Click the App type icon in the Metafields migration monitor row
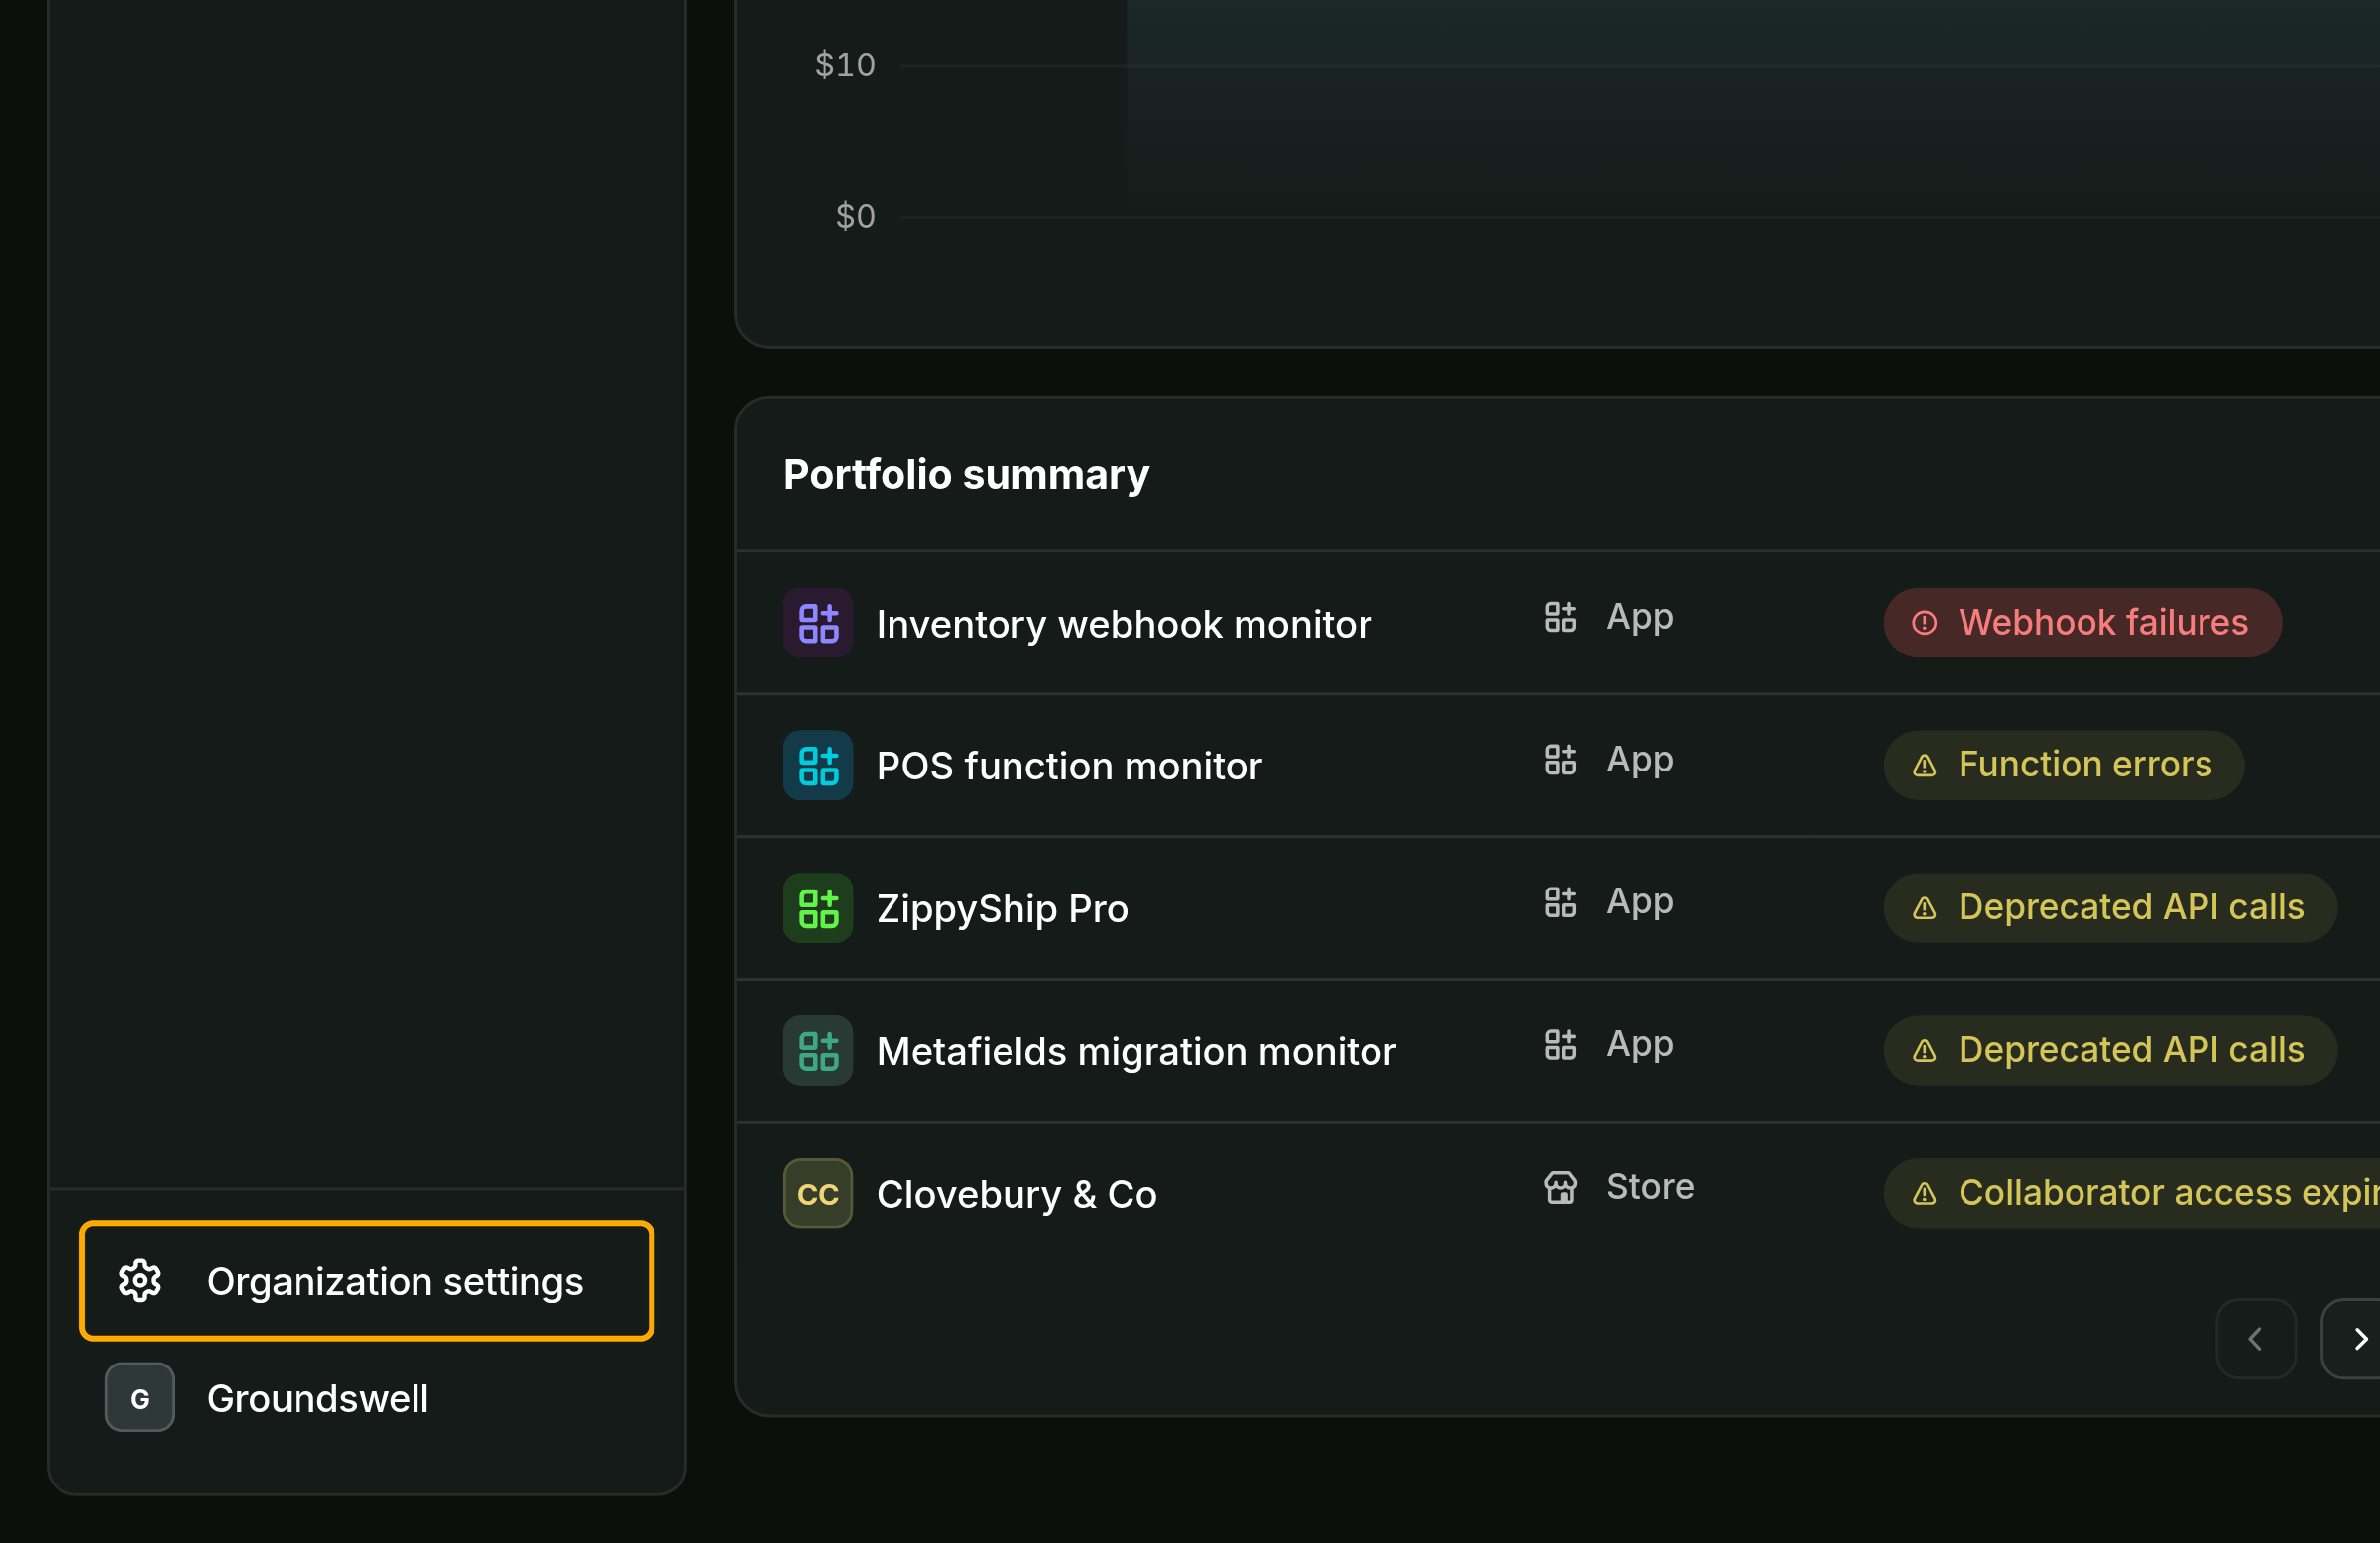This screenshot has width=2380, height=1543. pyautogui.click(x=1560, y=1046)
